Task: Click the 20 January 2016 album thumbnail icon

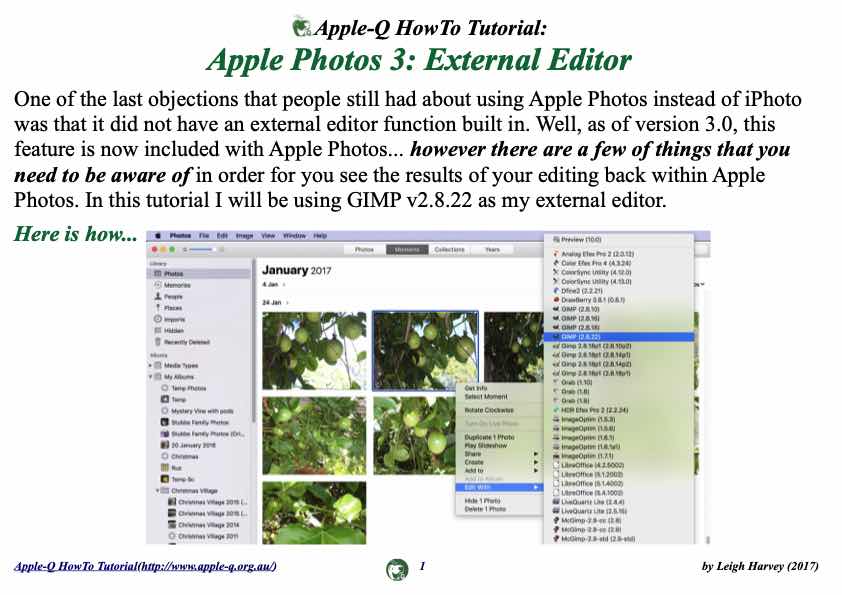Action: click(165, 445)
